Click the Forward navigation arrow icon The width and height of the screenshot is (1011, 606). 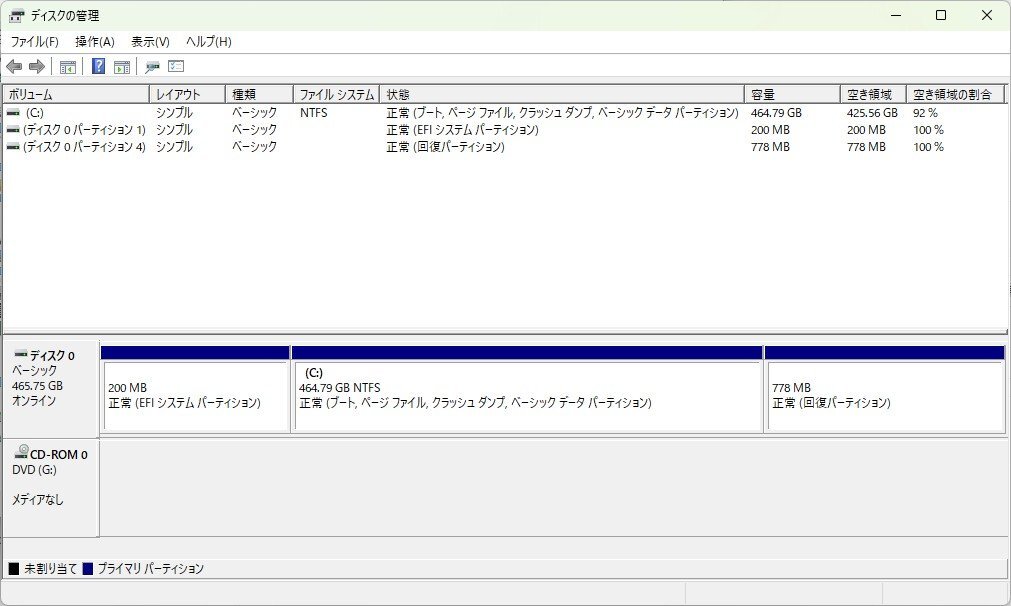point(36,66)
